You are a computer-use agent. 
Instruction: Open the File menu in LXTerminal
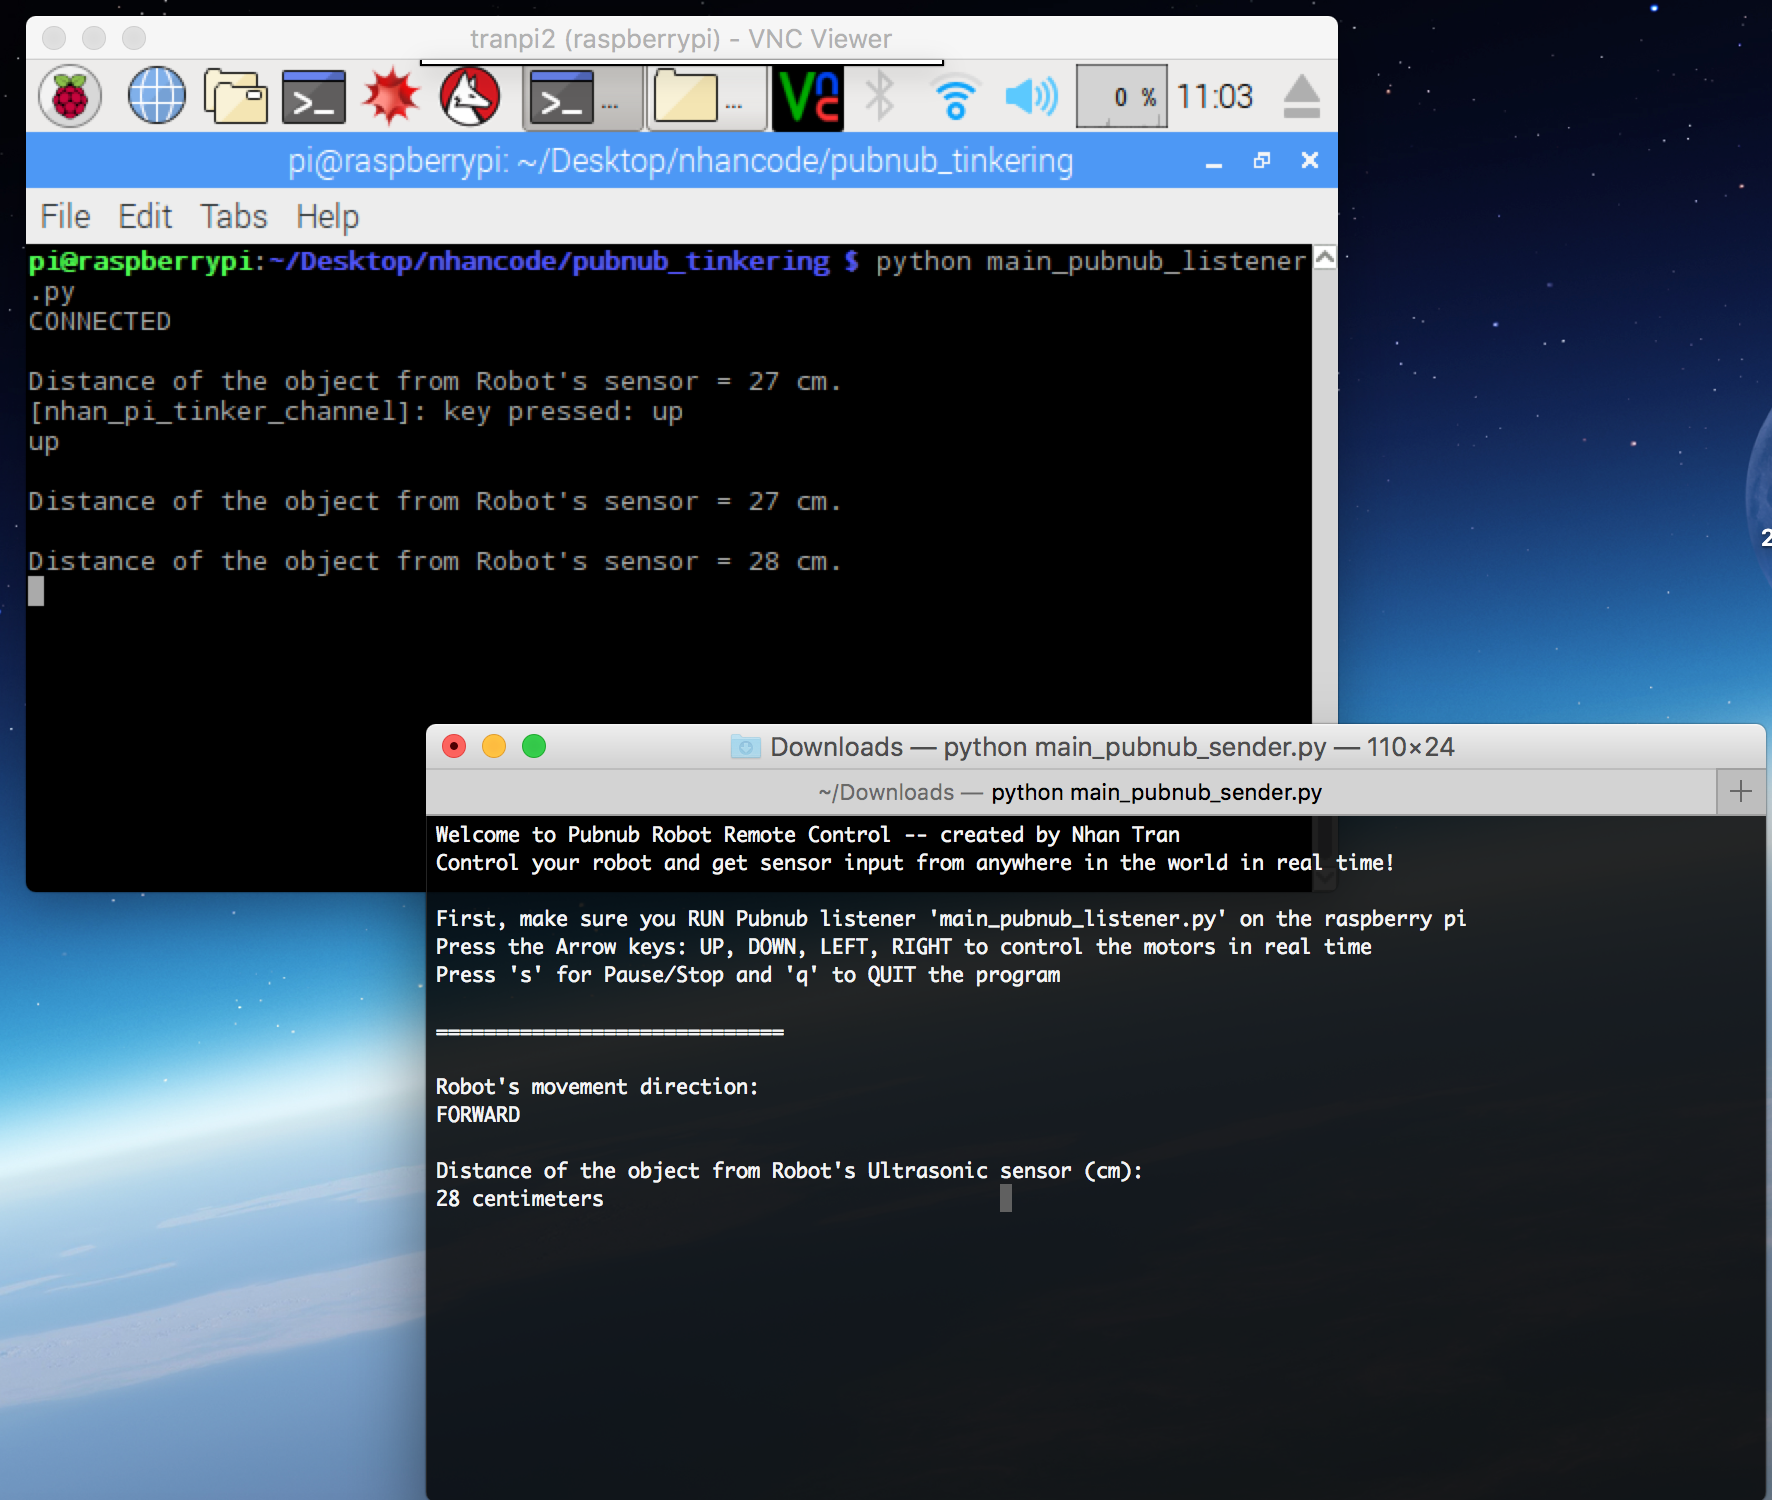[x=65, y=216]
